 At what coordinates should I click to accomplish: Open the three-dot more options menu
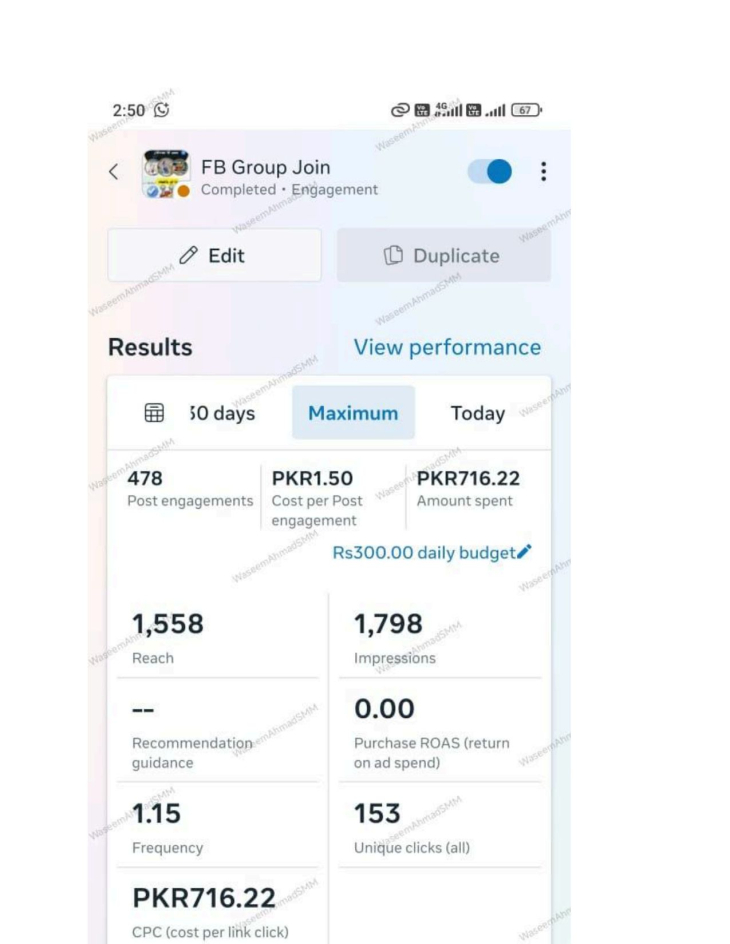click(x=543, y=172)
